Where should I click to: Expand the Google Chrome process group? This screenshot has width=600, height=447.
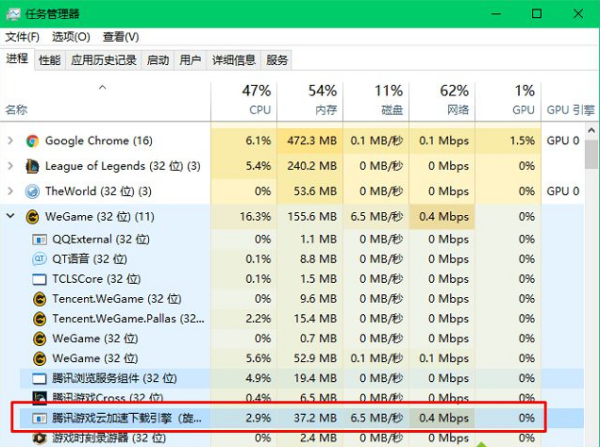pyautogui.click(x=11, y=141)
